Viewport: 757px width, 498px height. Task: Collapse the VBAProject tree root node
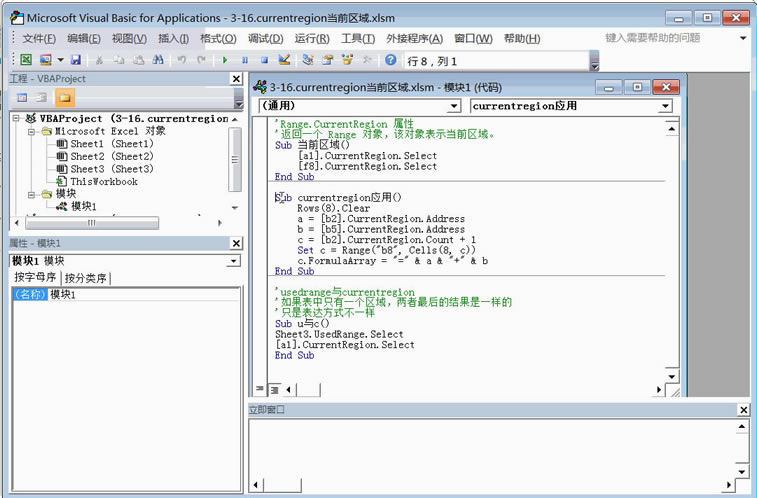16,118
